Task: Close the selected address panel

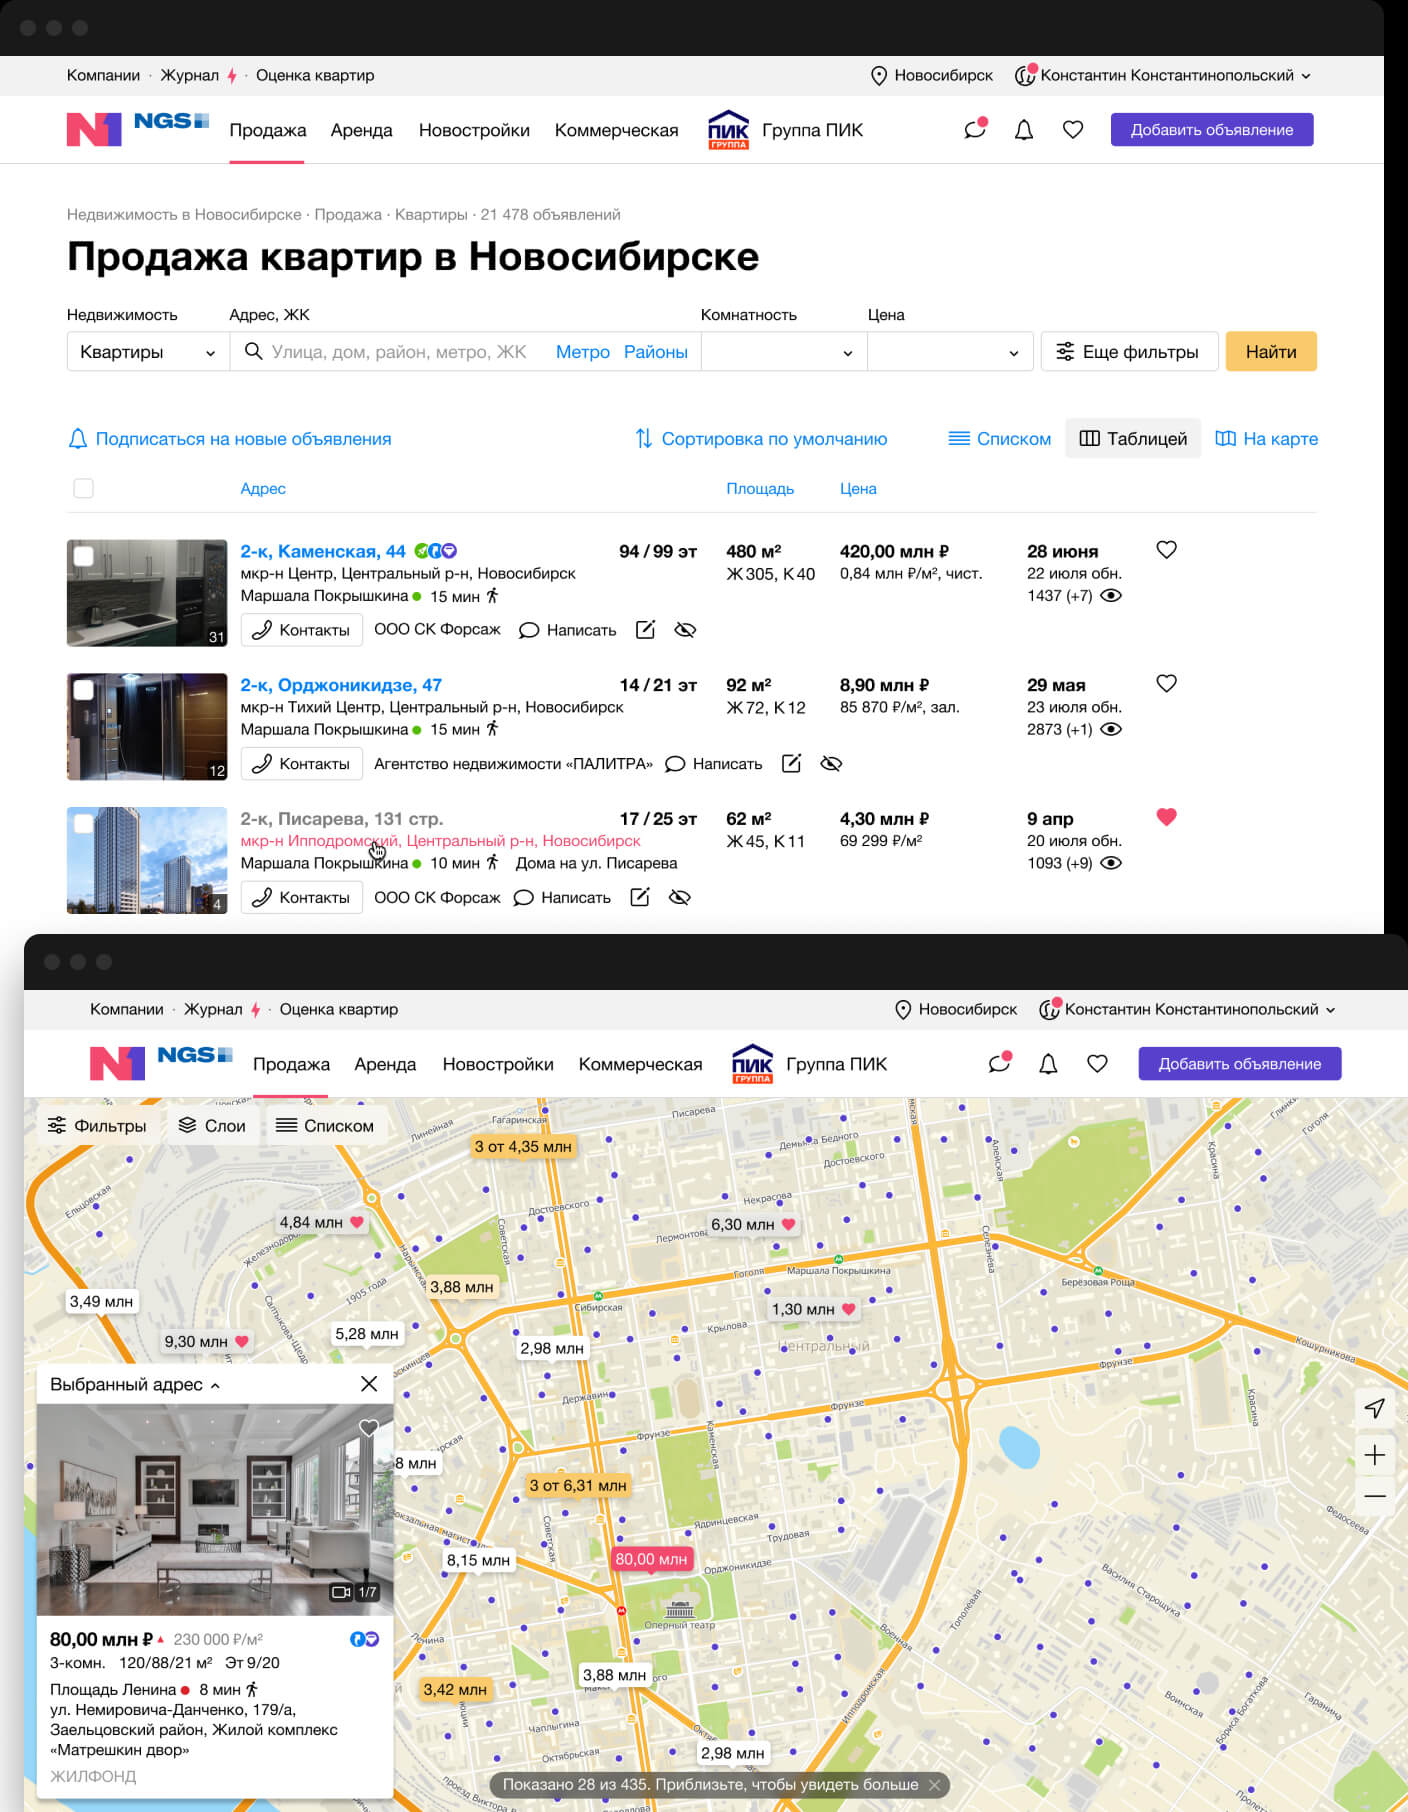Action: pyautogui.click(x=369, y=1384)
